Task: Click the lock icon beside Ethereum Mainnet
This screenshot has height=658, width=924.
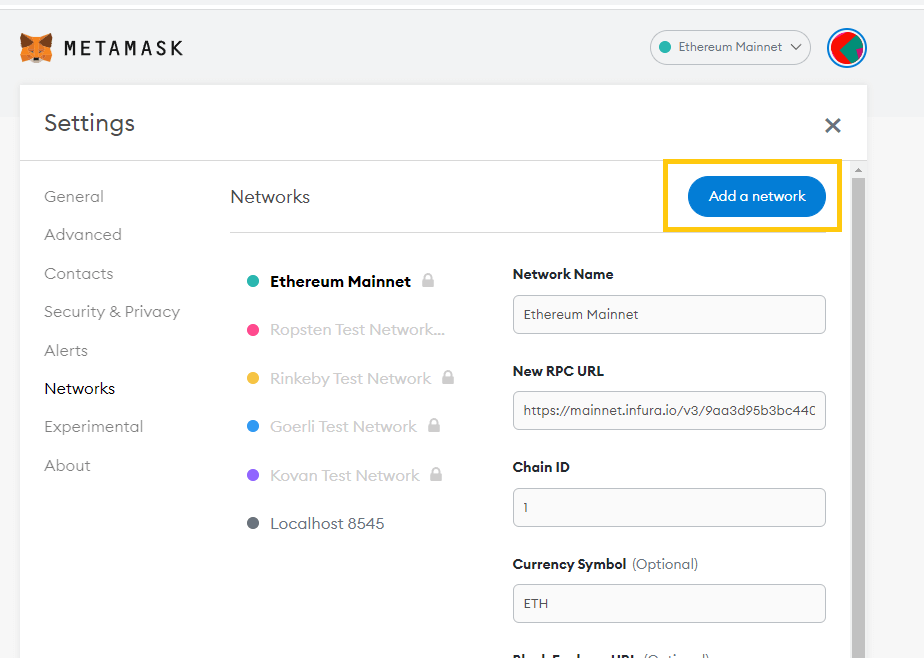Action: click(x=428, y=280)
